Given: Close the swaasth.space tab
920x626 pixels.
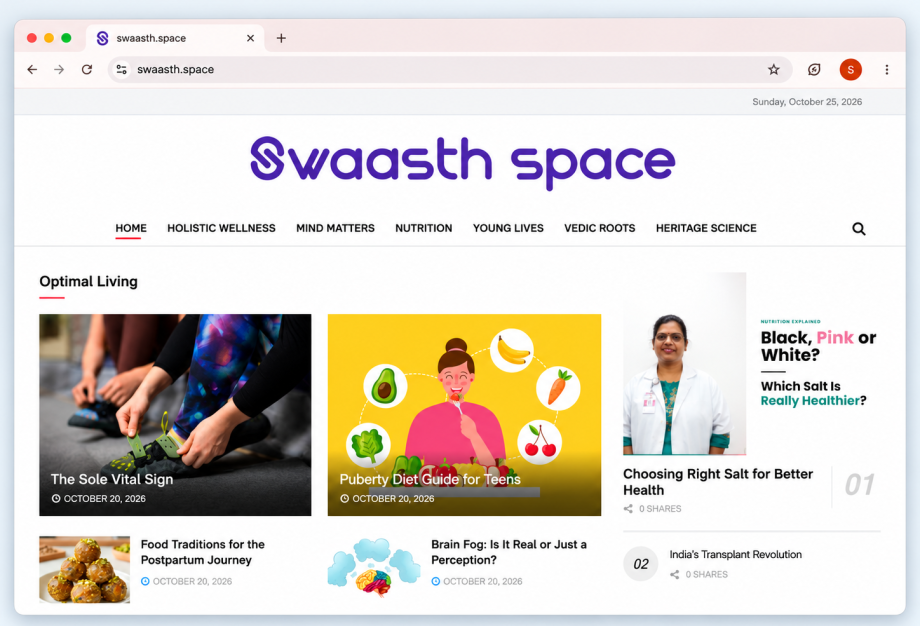Looking at the screenshot, I should pos(251,38).
